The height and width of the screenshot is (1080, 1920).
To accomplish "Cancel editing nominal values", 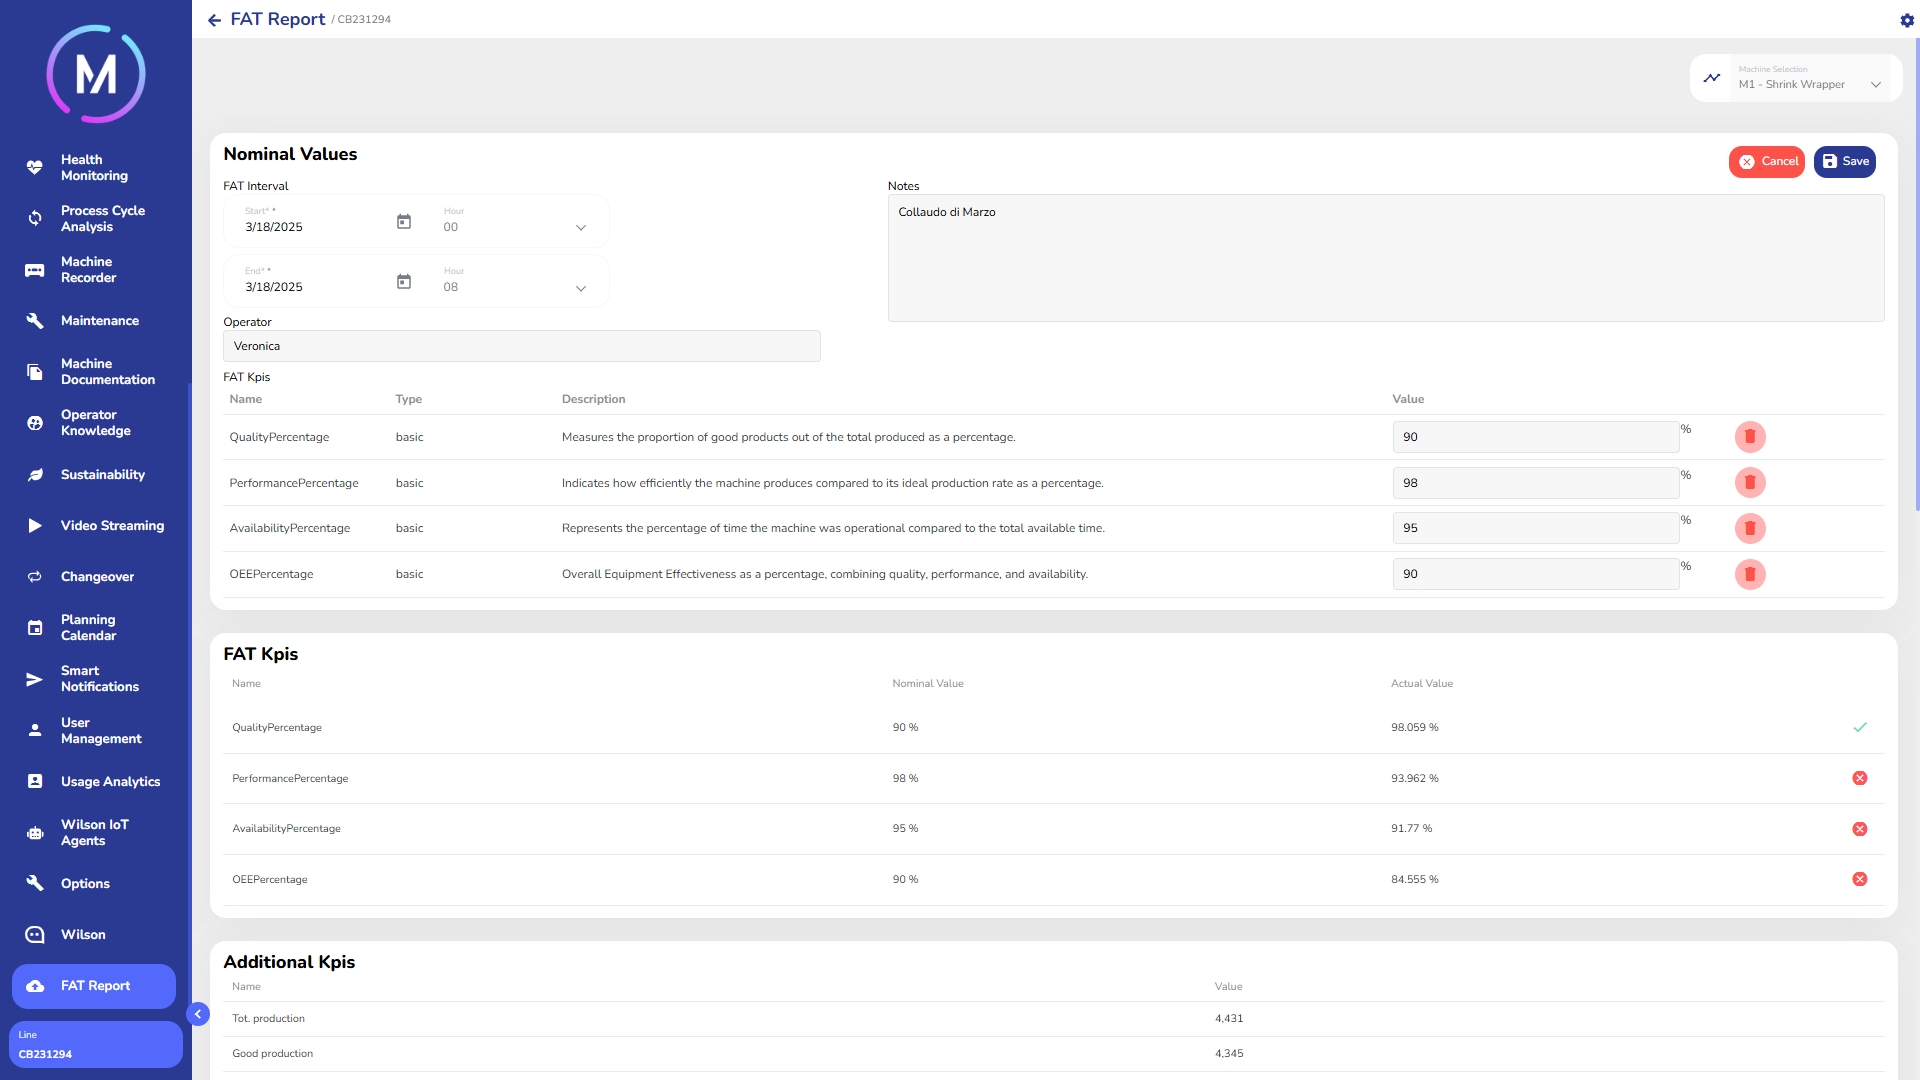I will point(1766,162).
